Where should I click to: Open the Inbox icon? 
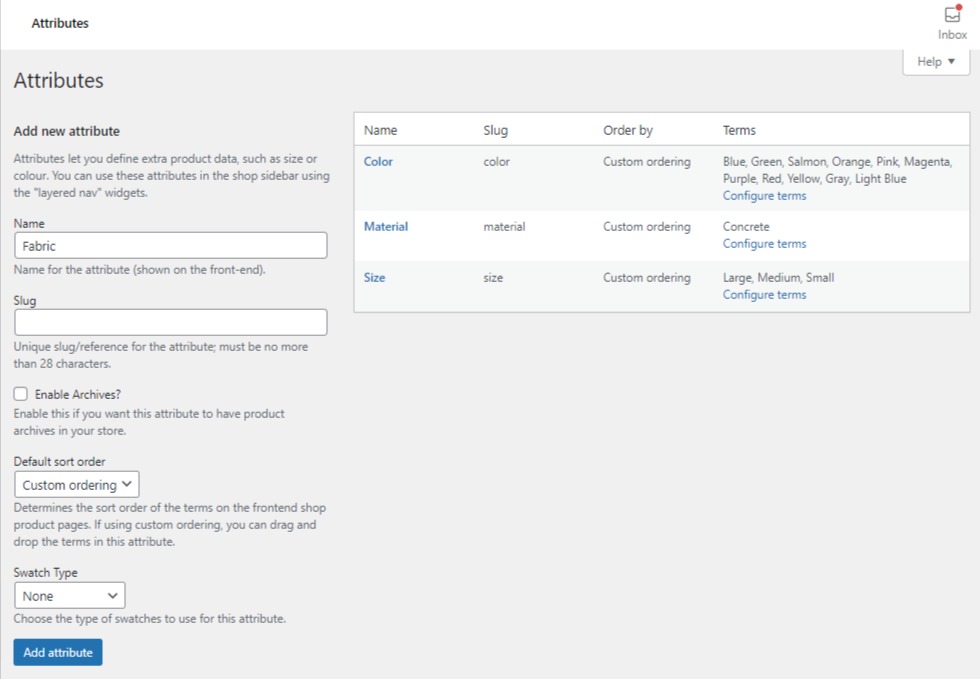click(952, 22)
